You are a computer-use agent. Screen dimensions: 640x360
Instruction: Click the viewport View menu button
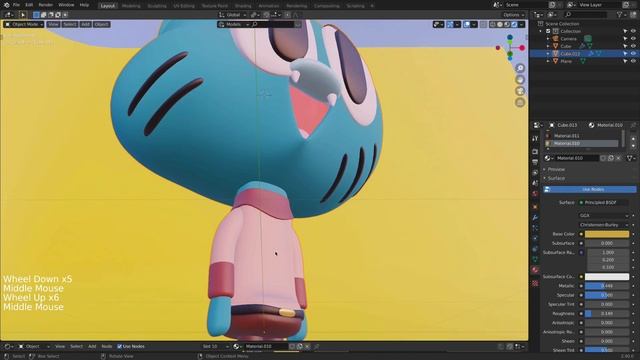53,24
